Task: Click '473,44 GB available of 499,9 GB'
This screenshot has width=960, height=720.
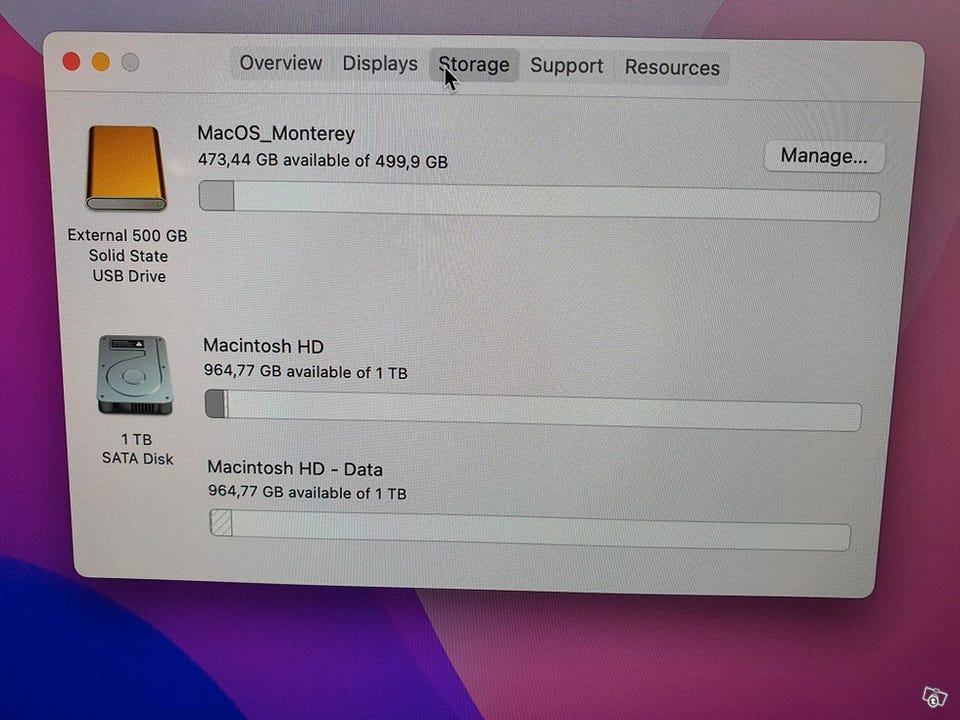Action: coord(323,161)
